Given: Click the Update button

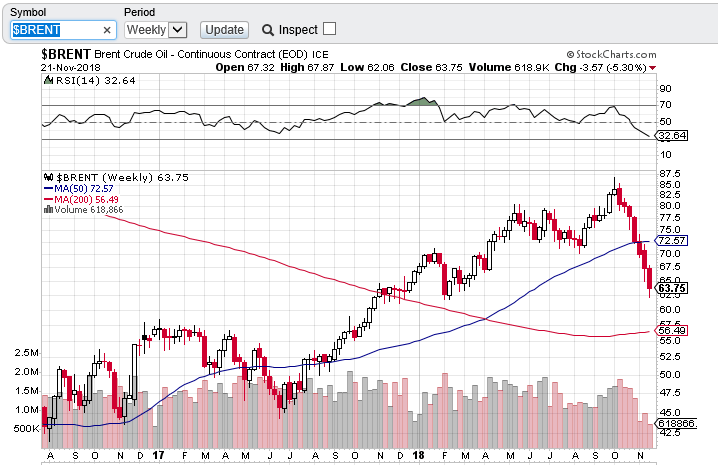Looking at the screenshot, I should 224,30.
